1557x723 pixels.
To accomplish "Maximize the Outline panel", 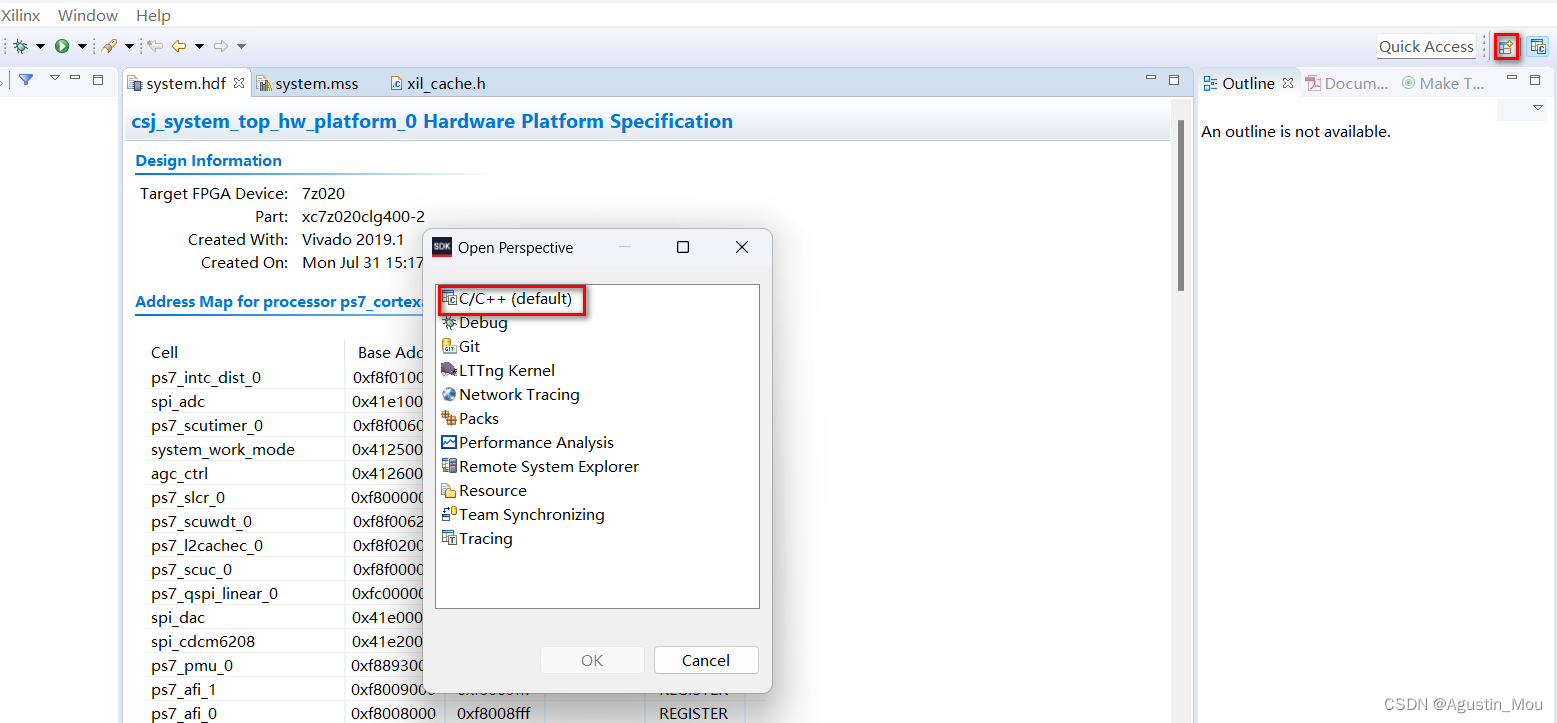I will [x=1535, y=79].
